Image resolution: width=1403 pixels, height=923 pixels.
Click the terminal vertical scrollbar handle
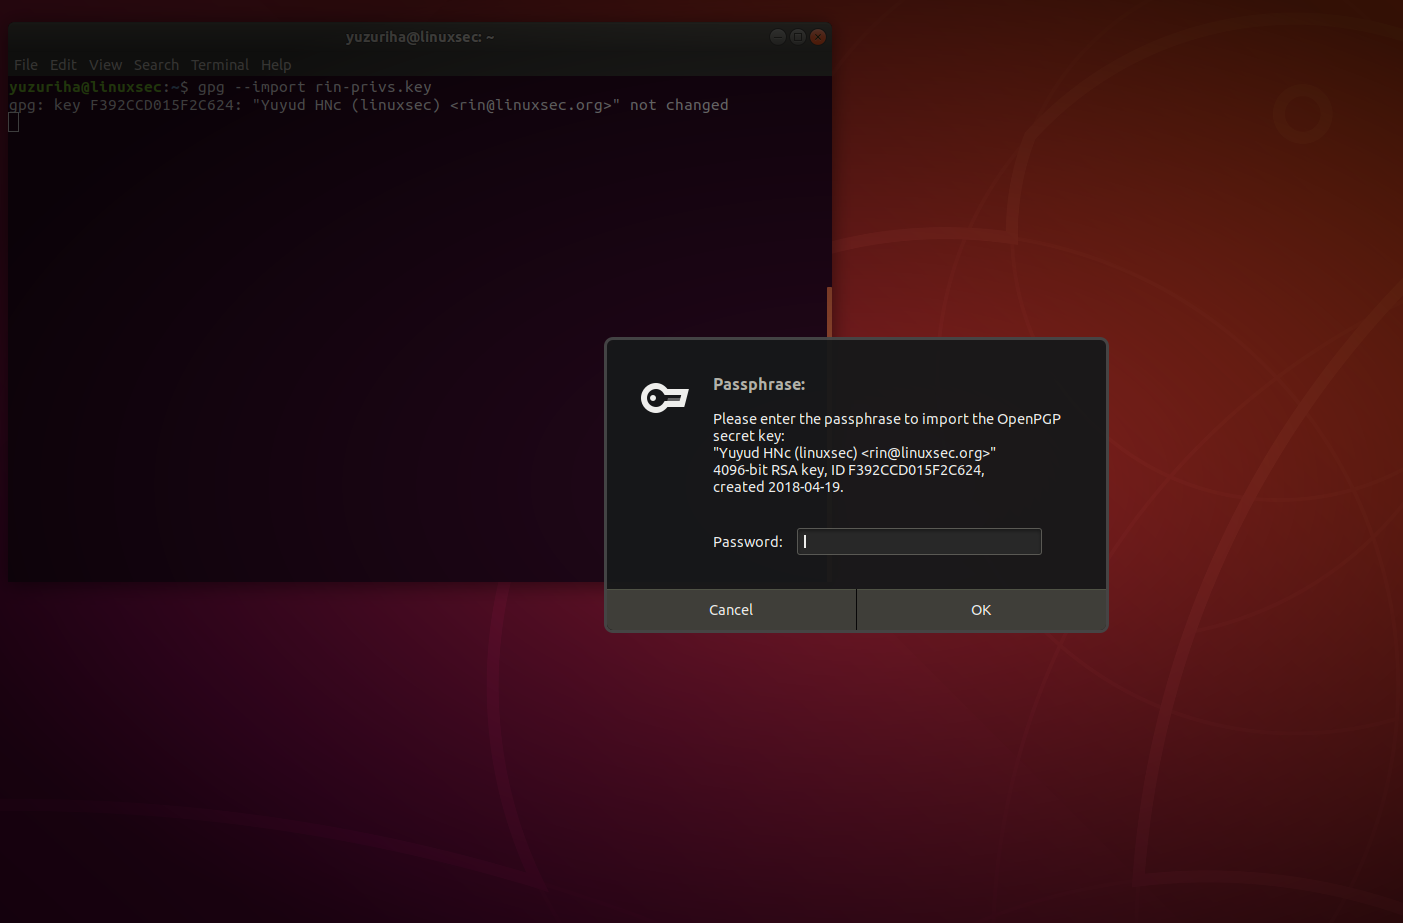pyautogui.click(x=829, y=312)
